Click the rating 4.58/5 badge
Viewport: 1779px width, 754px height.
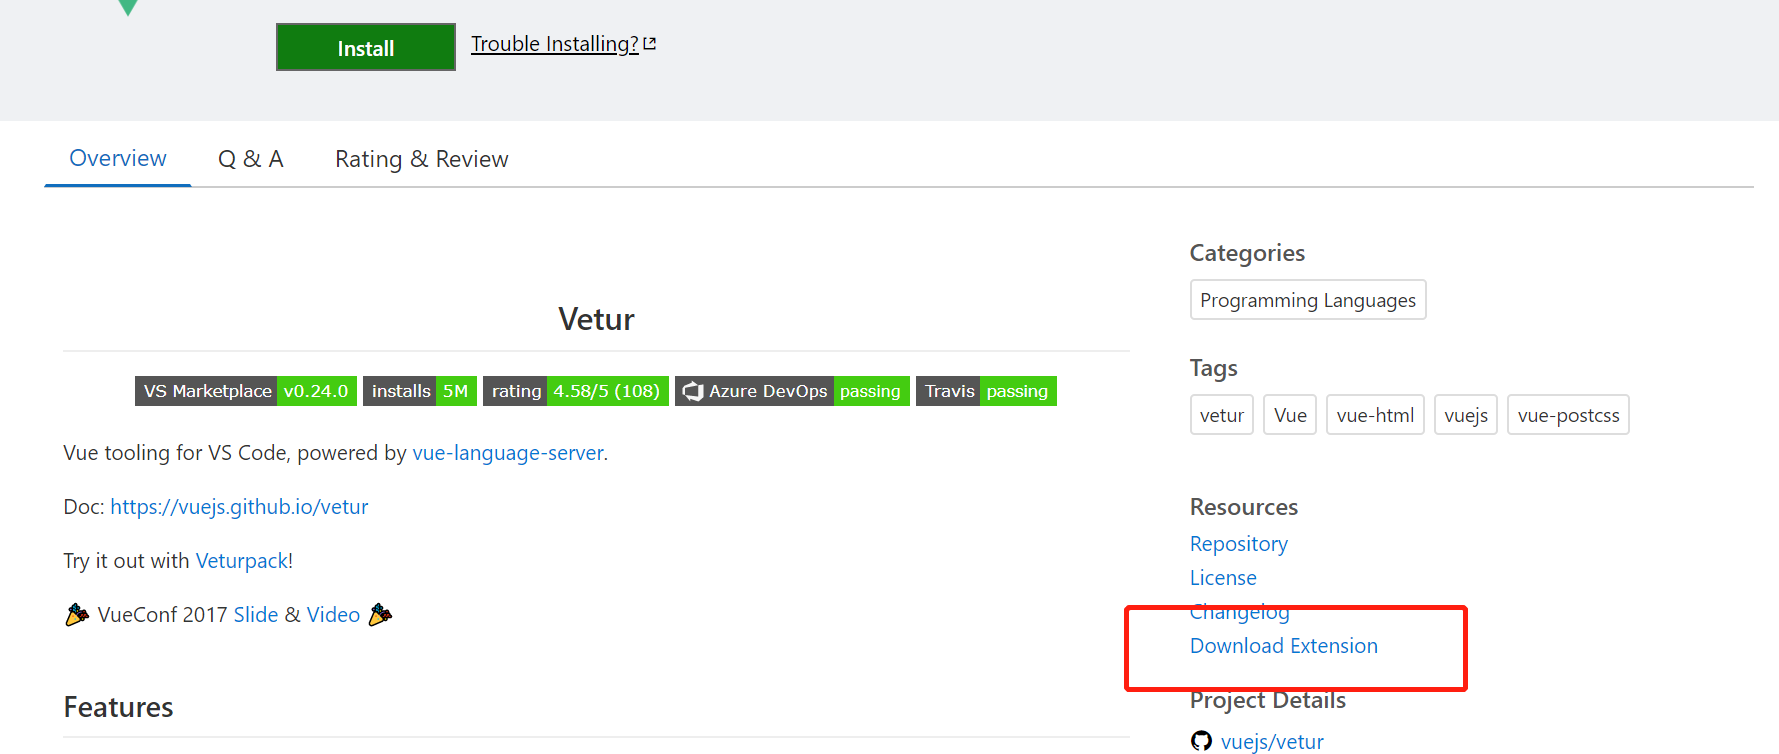(576, 391)
